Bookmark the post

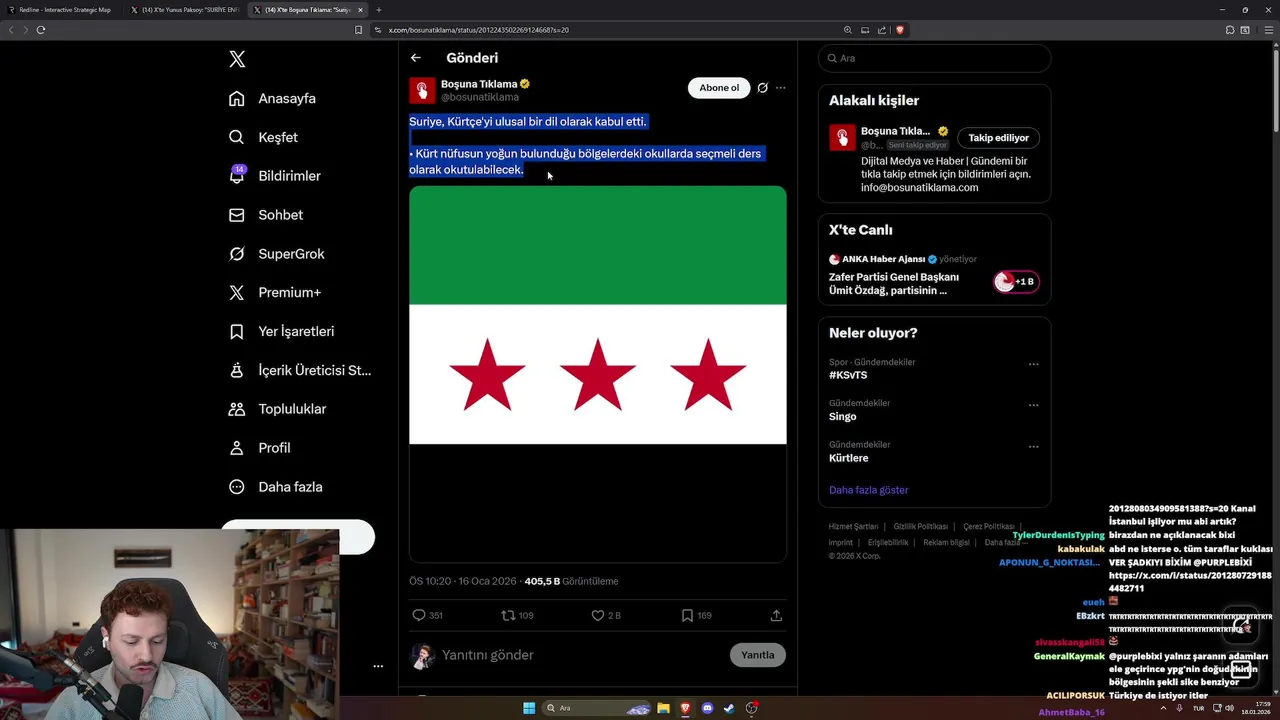(x=687, y=615)
